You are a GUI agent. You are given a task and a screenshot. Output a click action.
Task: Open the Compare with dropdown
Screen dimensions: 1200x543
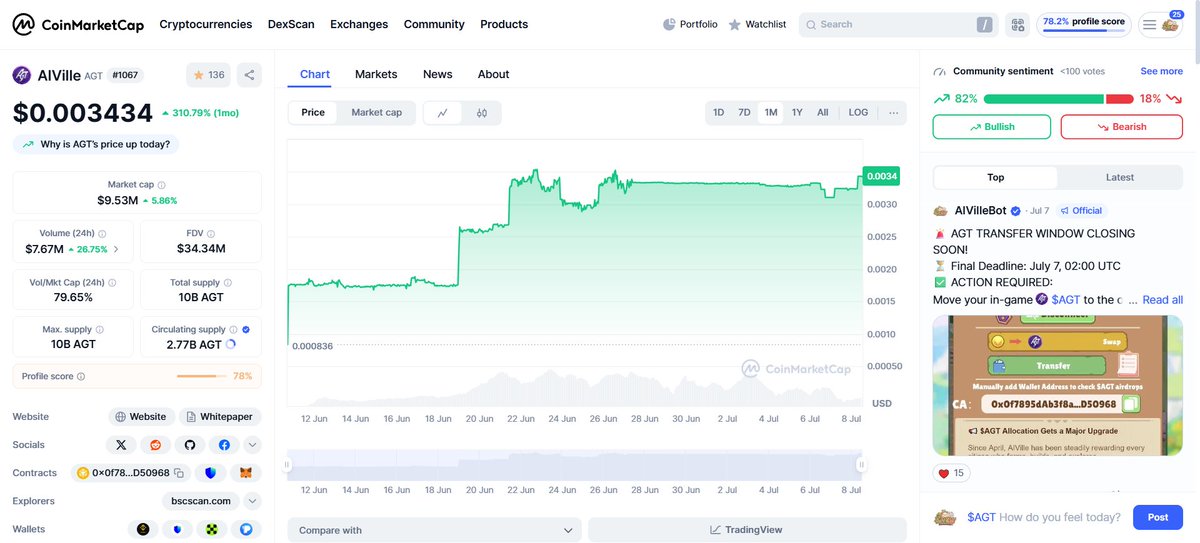[434, 530]
